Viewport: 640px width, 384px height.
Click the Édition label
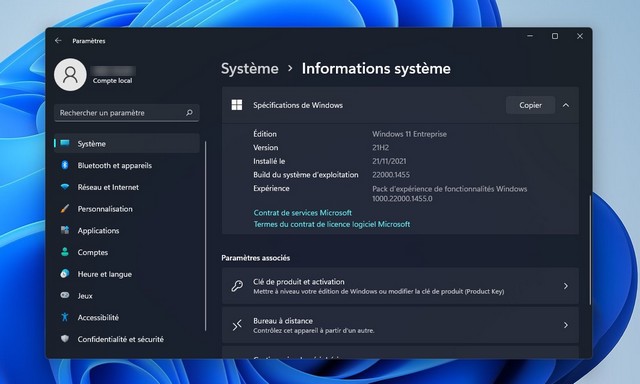pos(265,134)
